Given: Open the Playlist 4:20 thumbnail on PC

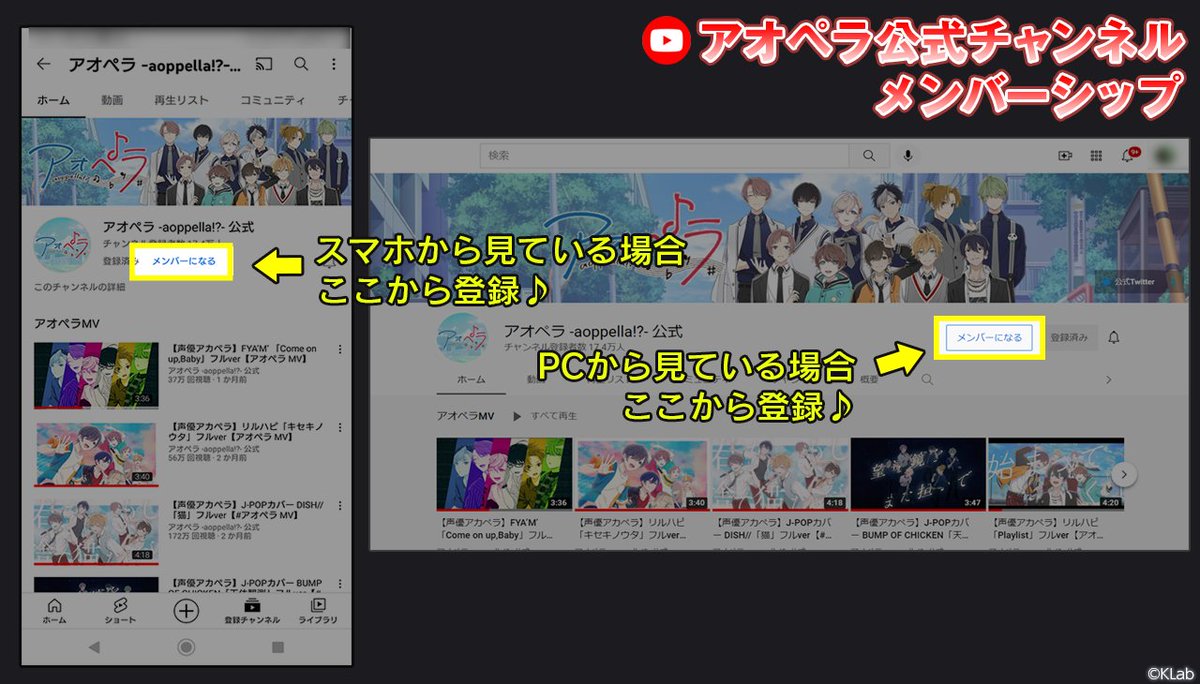Looking at the screenshot, I should click(x=1056, y=474).
